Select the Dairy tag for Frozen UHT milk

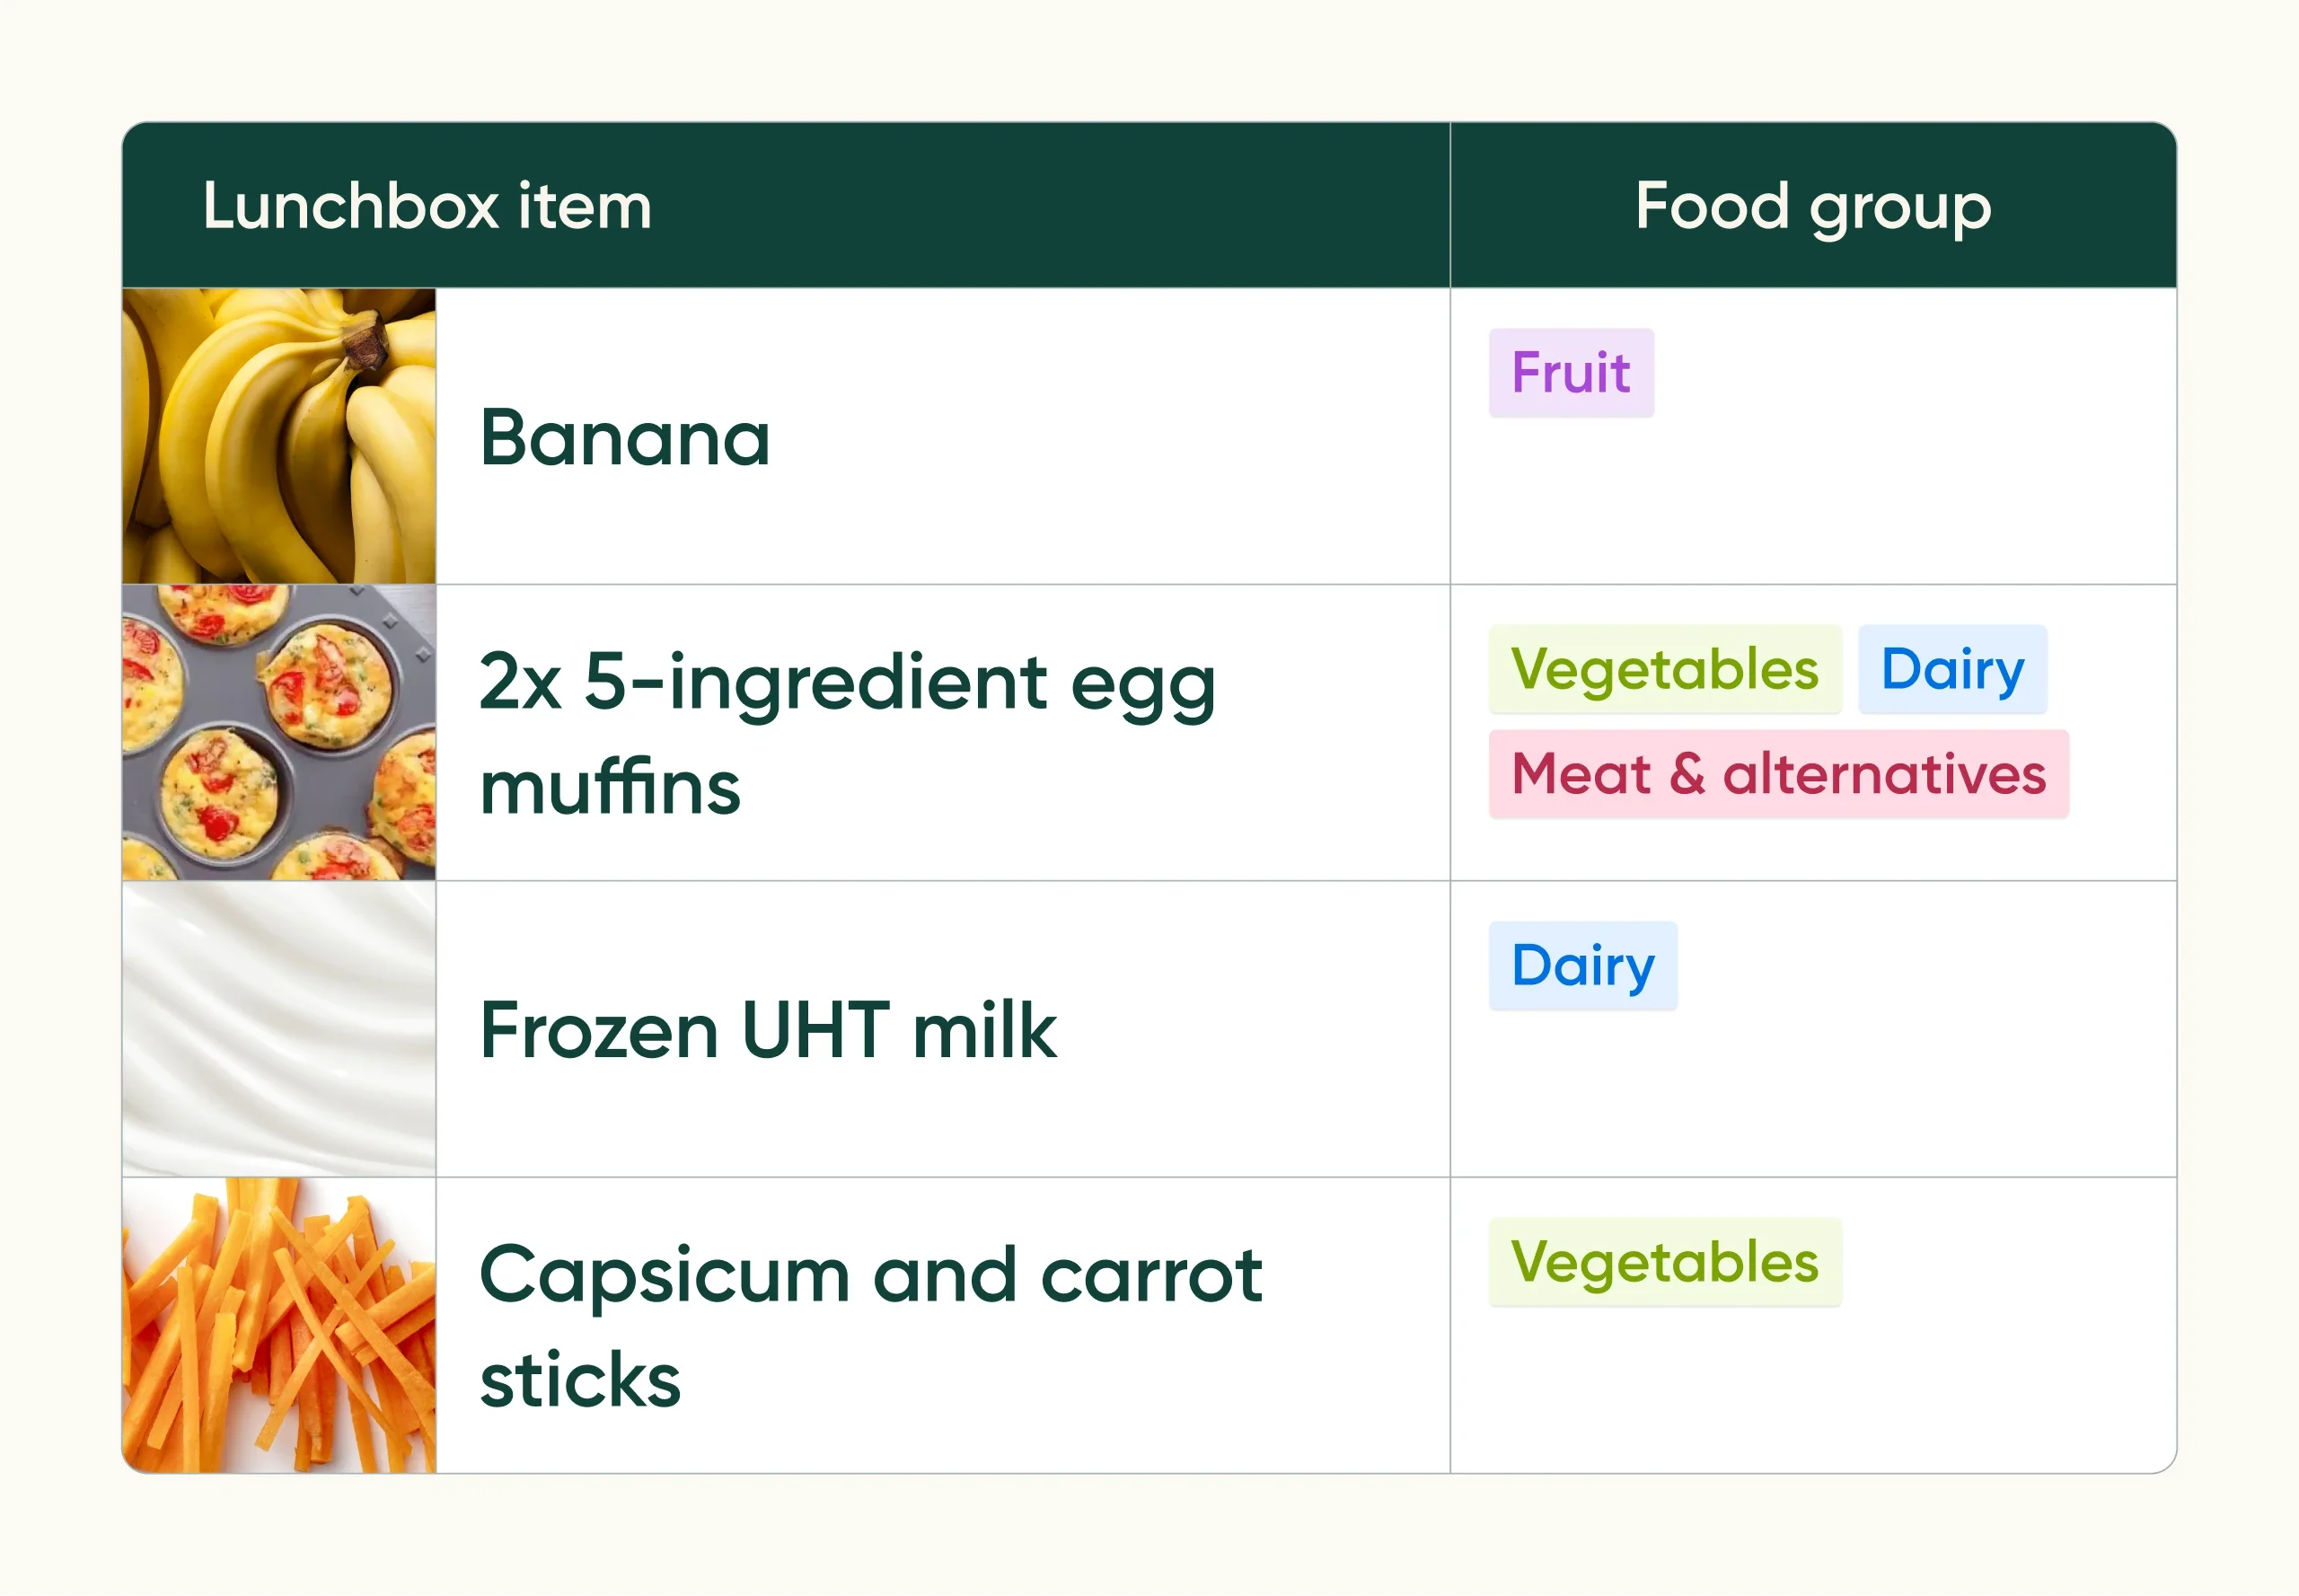[x=1582, y=966]
